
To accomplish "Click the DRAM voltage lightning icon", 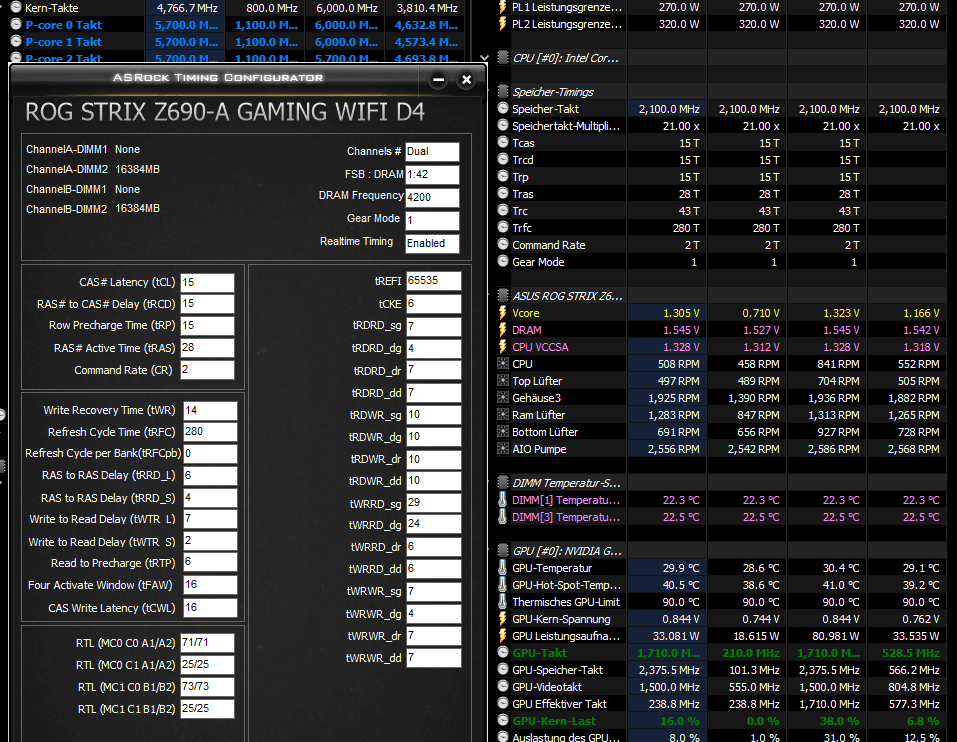I will [502, 330].
